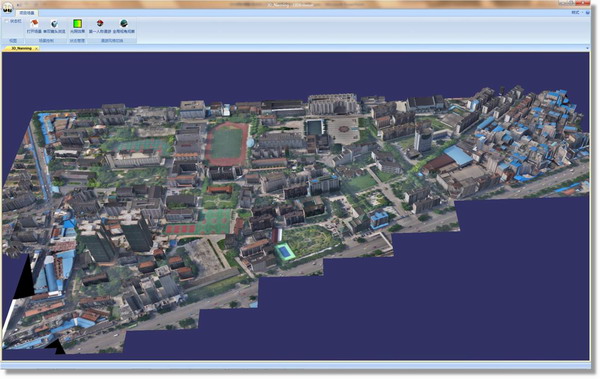600x379 pixels.
Task: Click the blue swimming pool in 3D scene
Action: point(284,252)
